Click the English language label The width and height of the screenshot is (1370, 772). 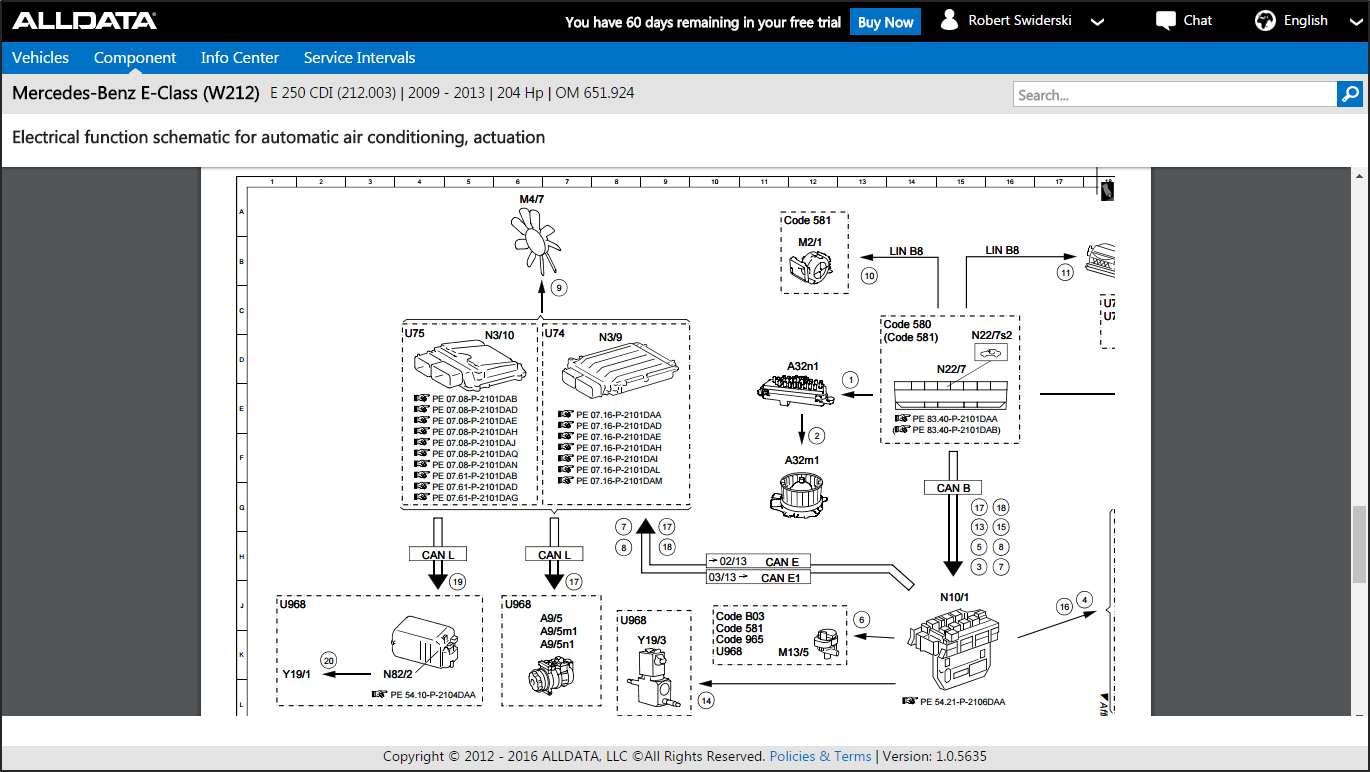[1306, 20]
